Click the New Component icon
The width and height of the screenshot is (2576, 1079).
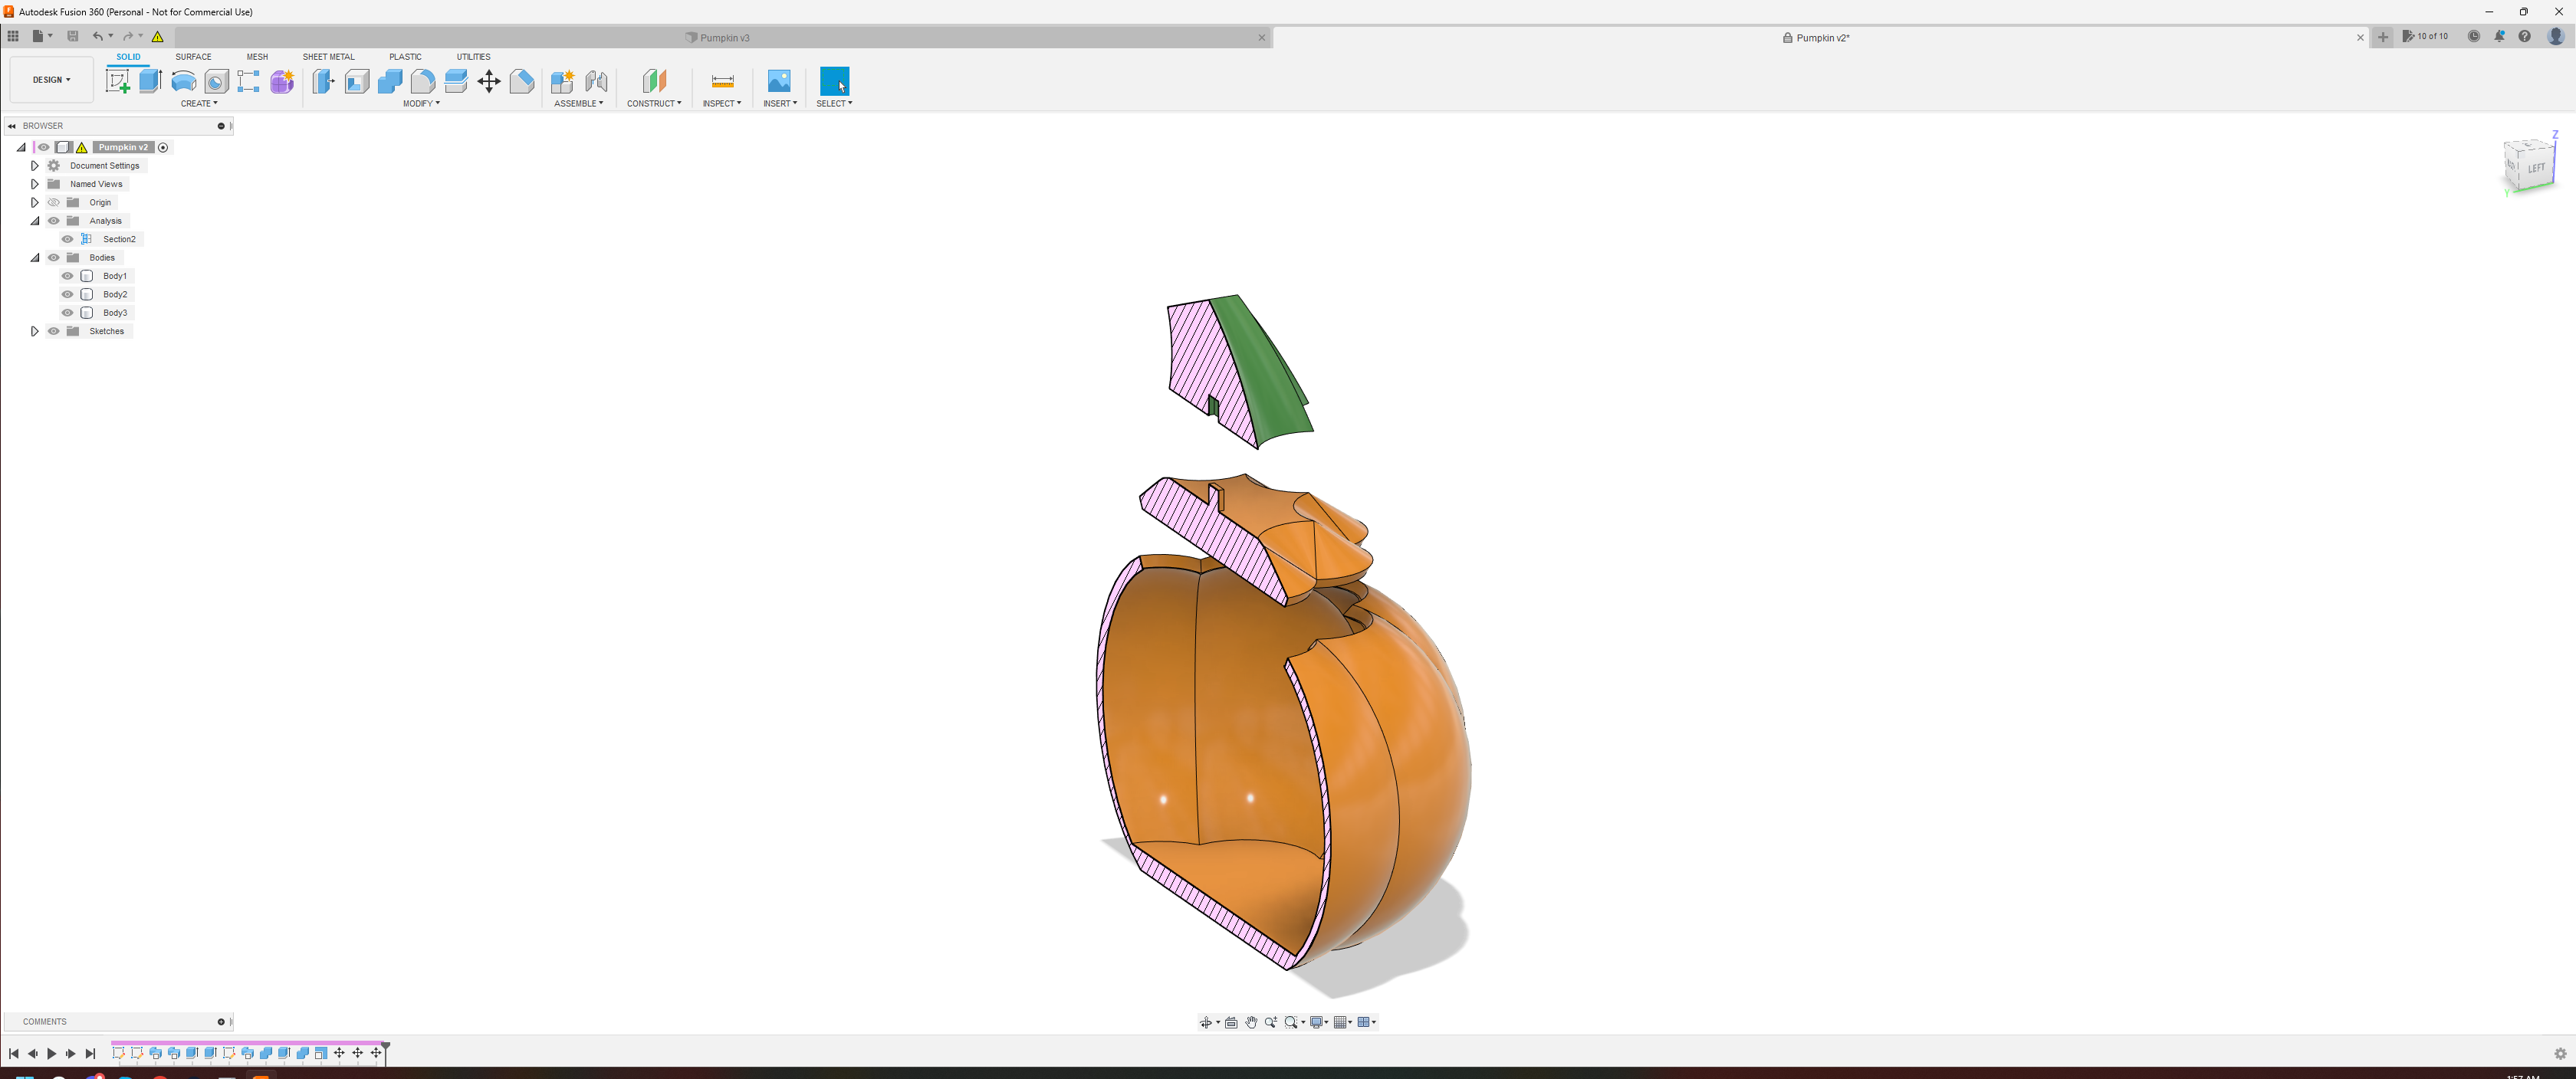(x=563, y=81)
